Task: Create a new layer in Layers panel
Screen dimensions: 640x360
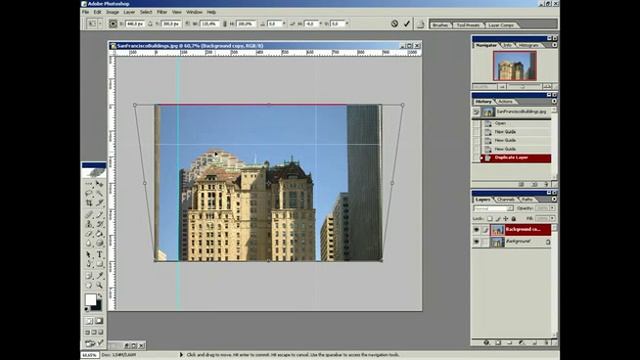Action: 535,342
